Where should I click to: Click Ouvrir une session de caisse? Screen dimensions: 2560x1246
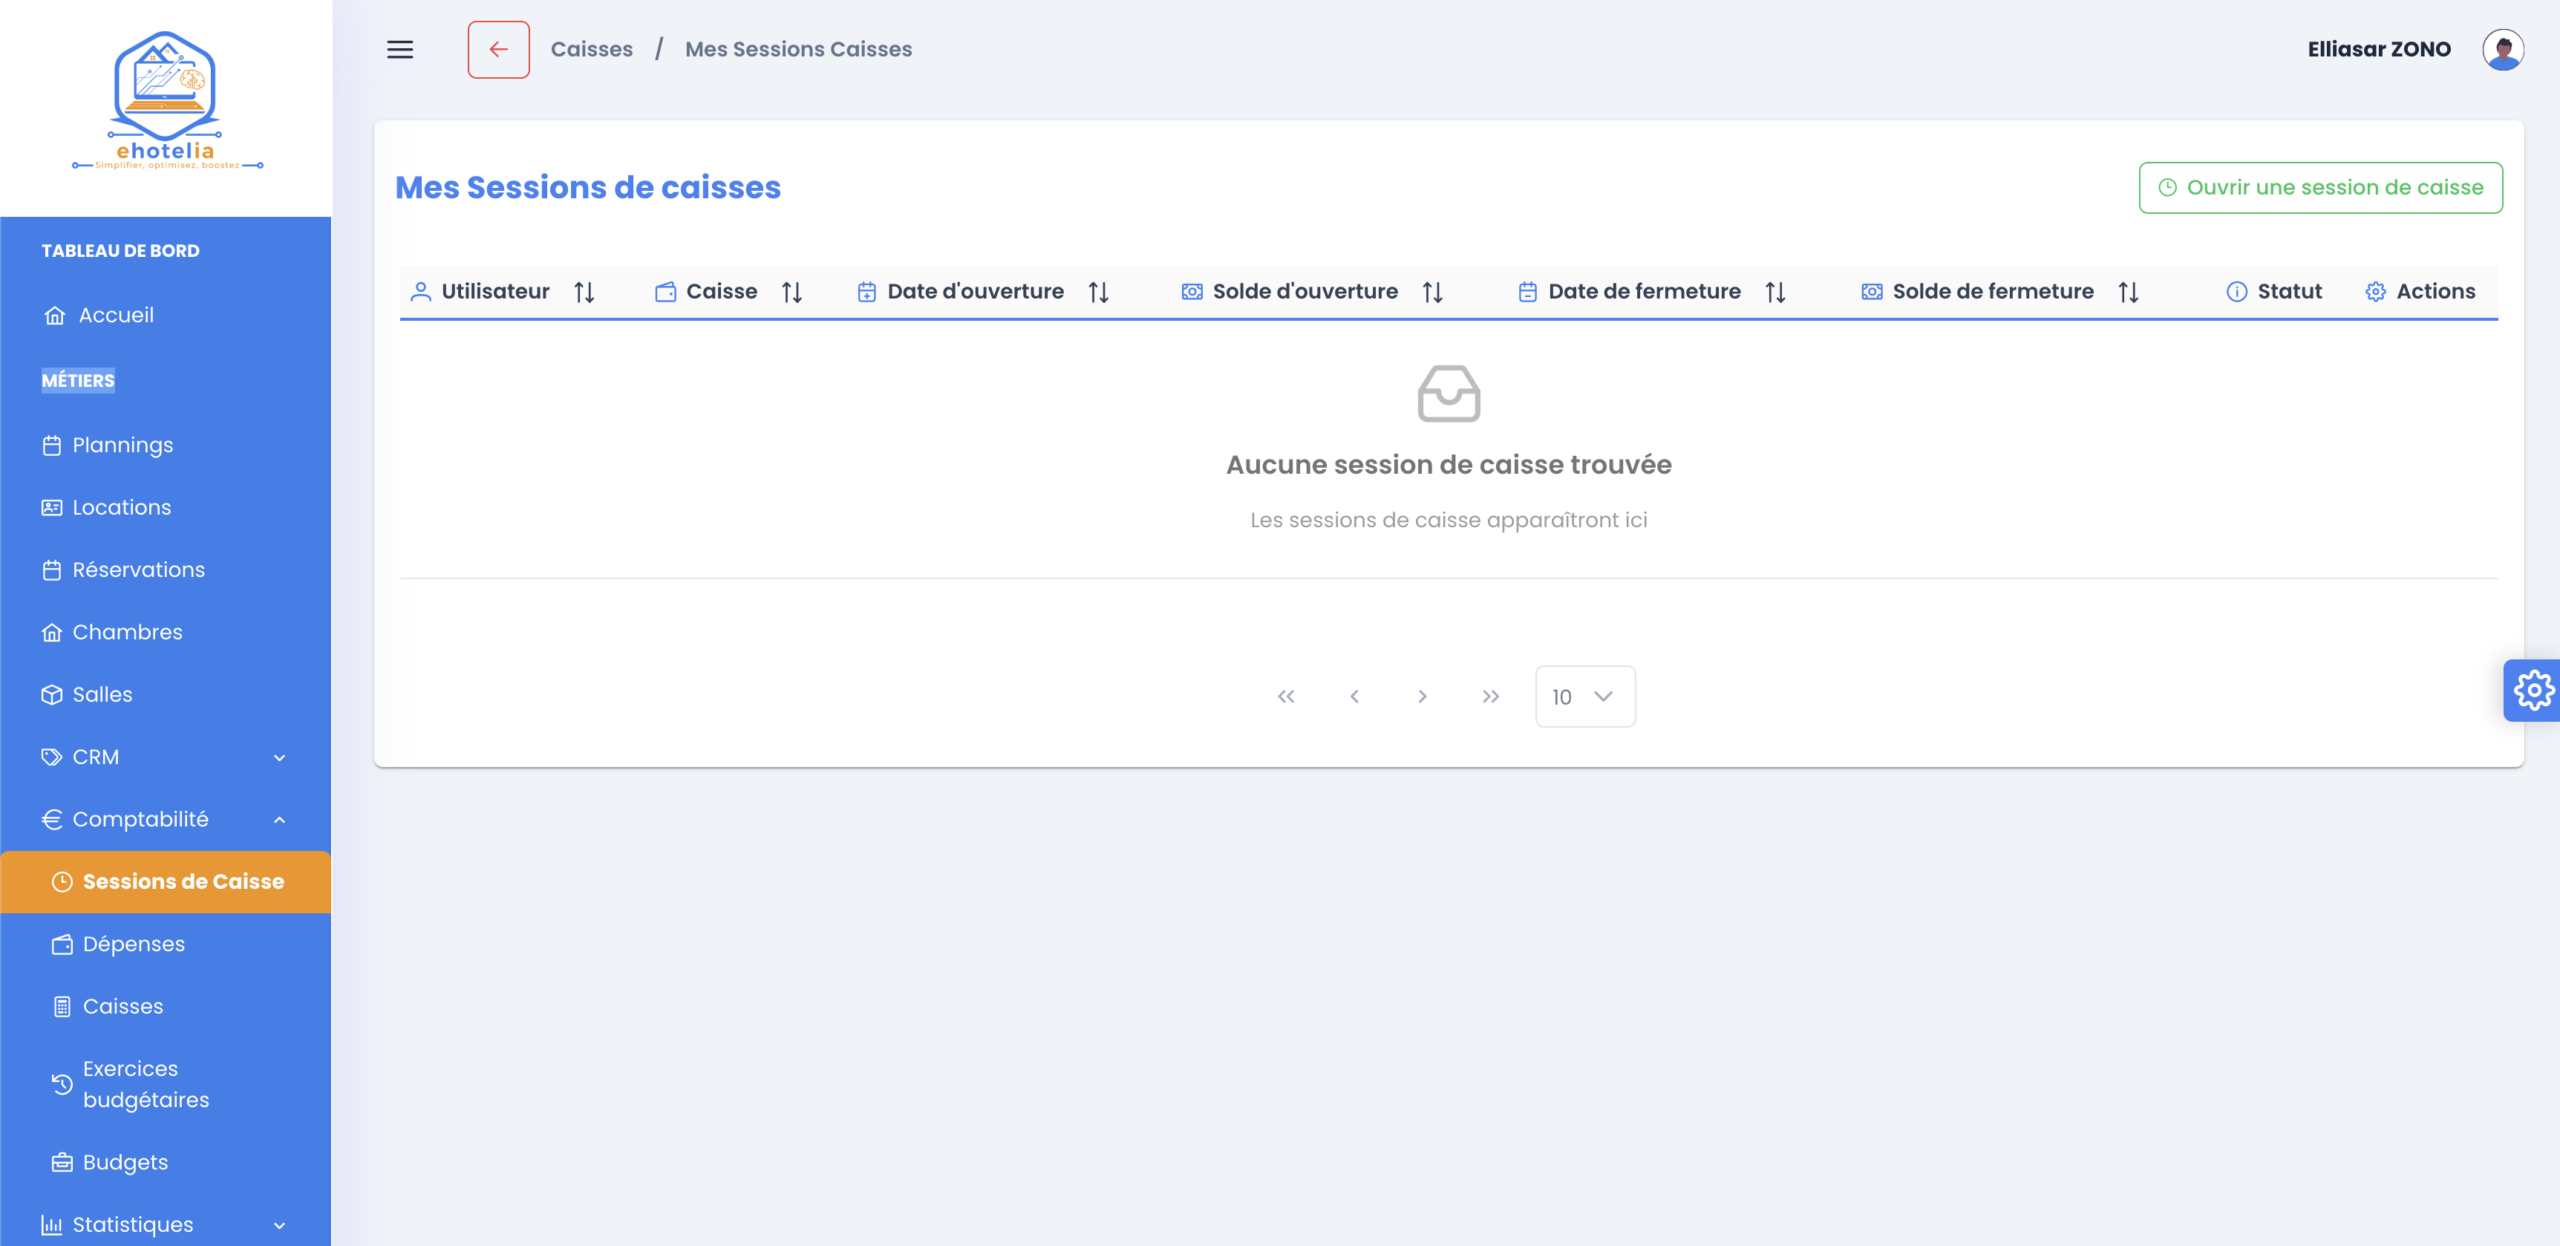coord(2320,187)
